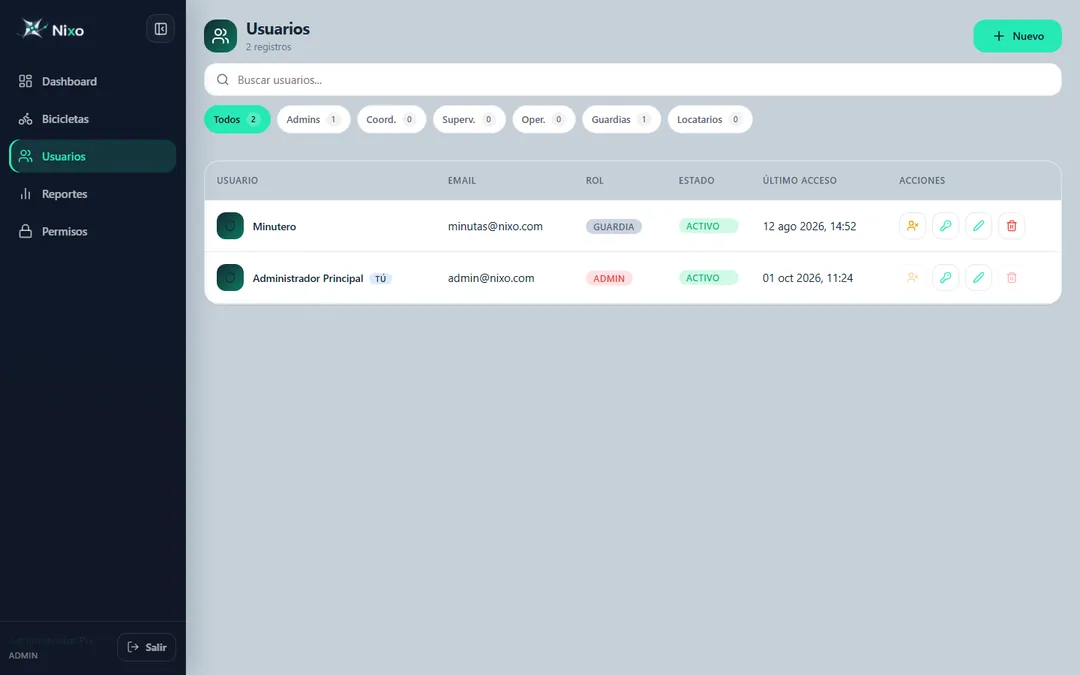Viewport: 1080px width, 675px height.
Task: Select the Todos filter tab
Action: point(237,119)
